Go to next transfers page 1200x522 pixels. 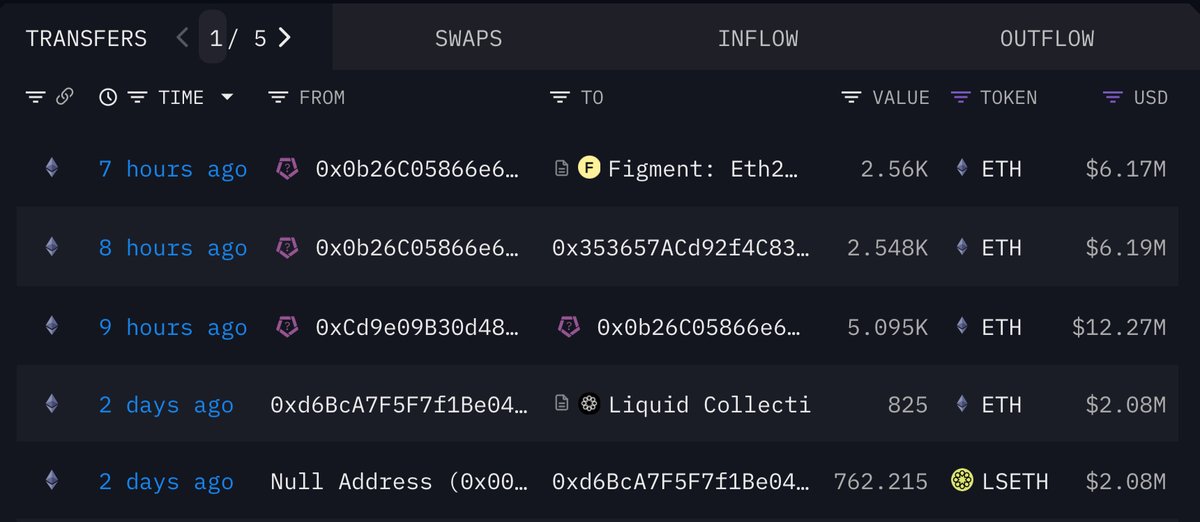[285, 38]
